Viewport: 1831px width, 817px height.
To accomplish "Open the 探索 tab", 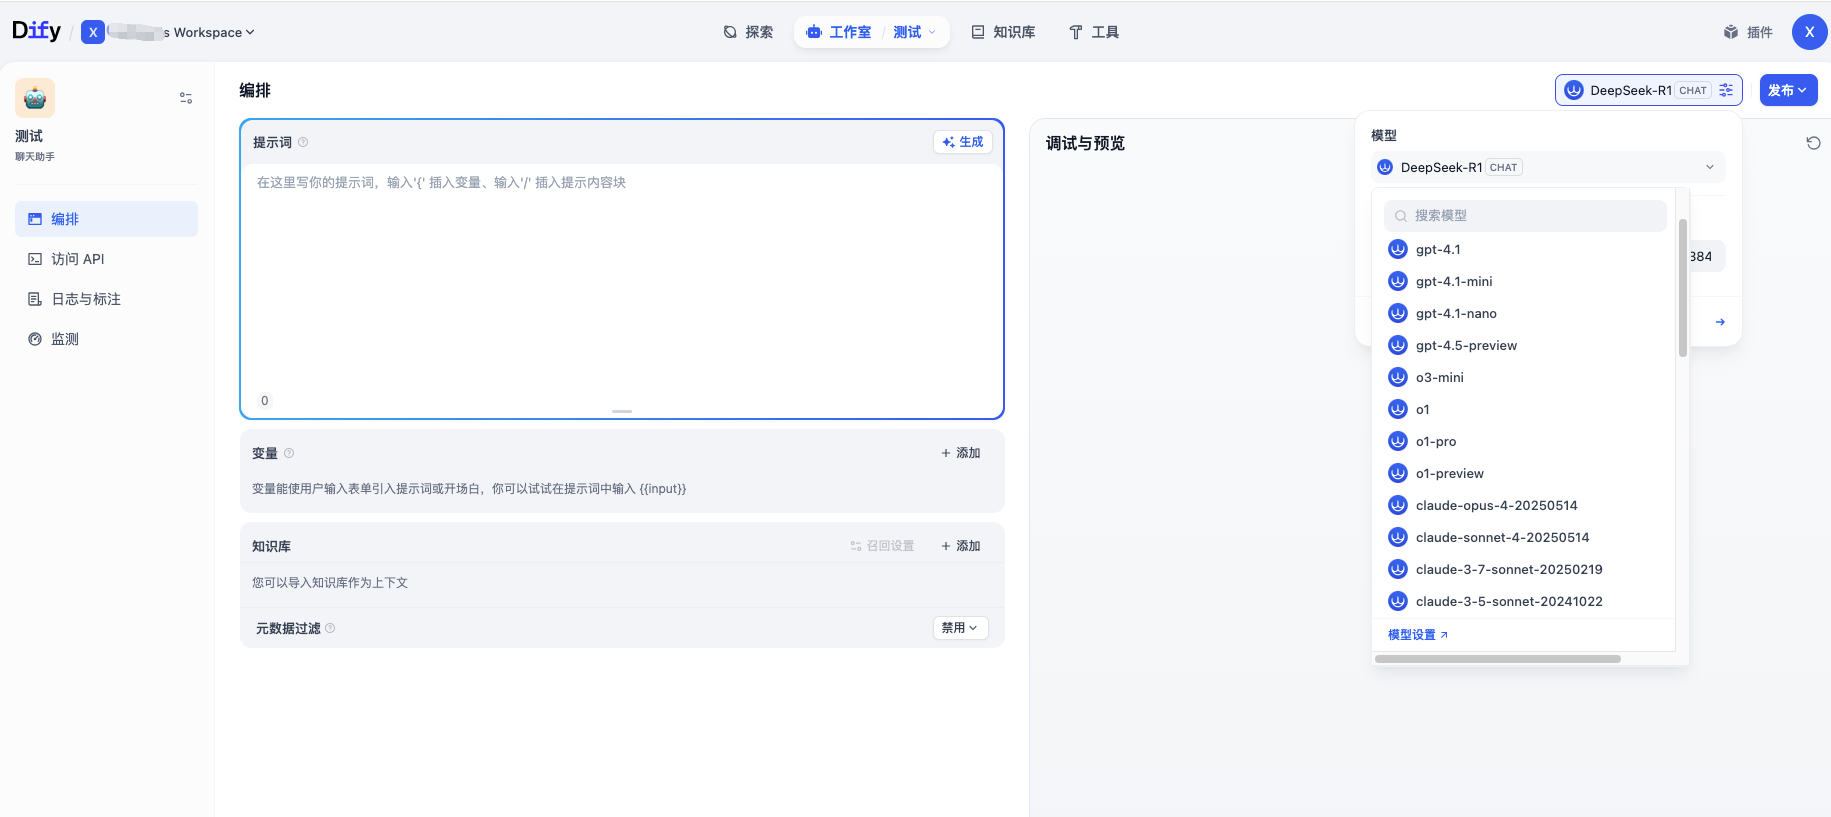I will click(x=748, y=32).
